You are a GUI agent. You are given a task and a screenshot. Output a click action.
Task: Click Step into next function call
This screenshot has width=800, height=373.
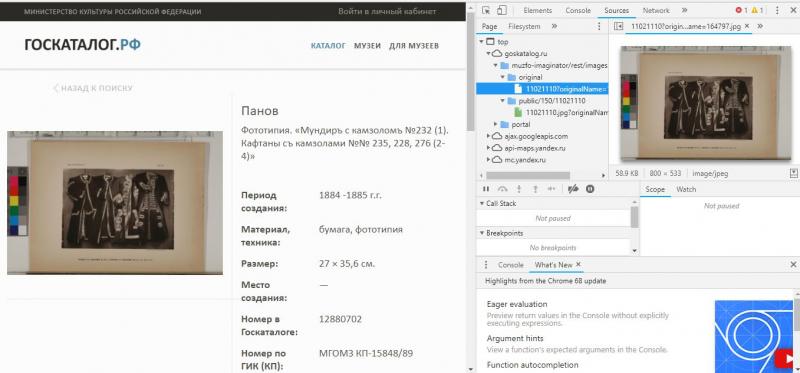click(519, 189)
